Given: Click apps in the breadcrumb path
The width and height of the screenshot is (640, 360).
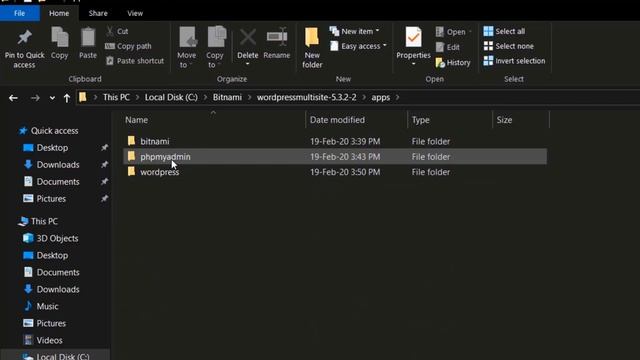Looking at the screenshot, I should [x=380, y=97].
